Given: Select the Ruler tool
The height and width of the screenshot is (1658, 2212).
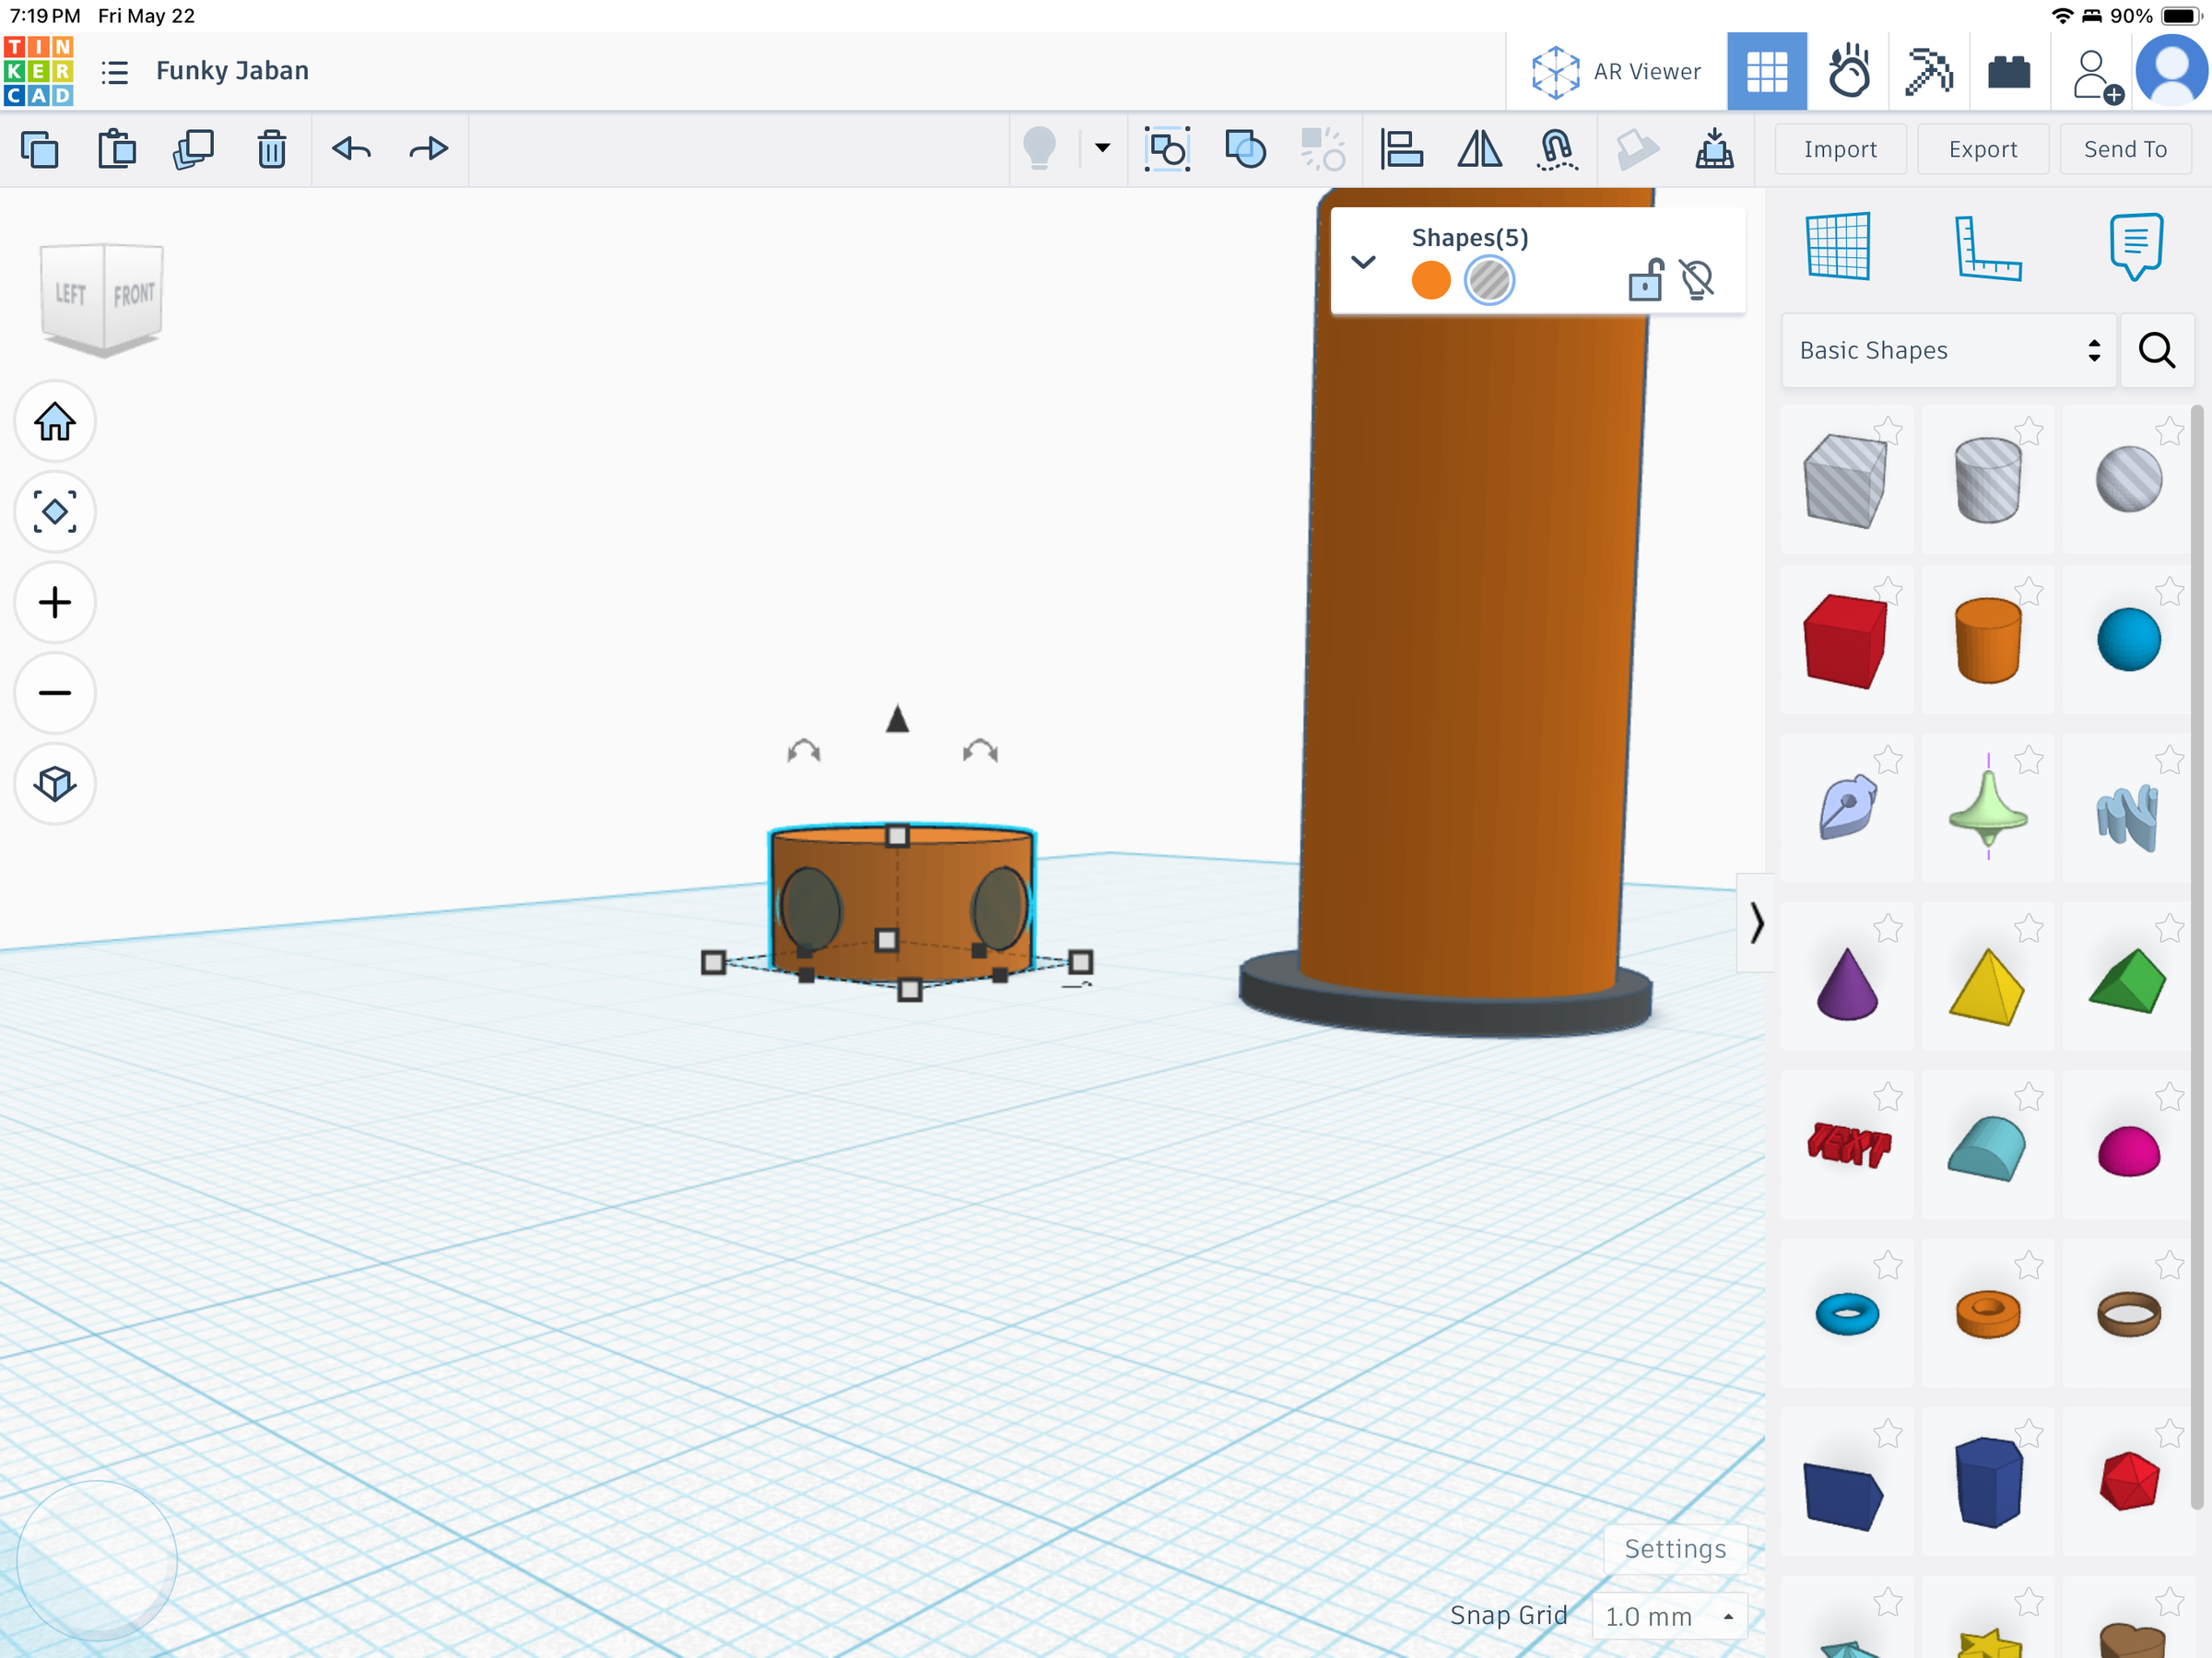Looking at the screenshot, I should click(x=1987, y=248).
